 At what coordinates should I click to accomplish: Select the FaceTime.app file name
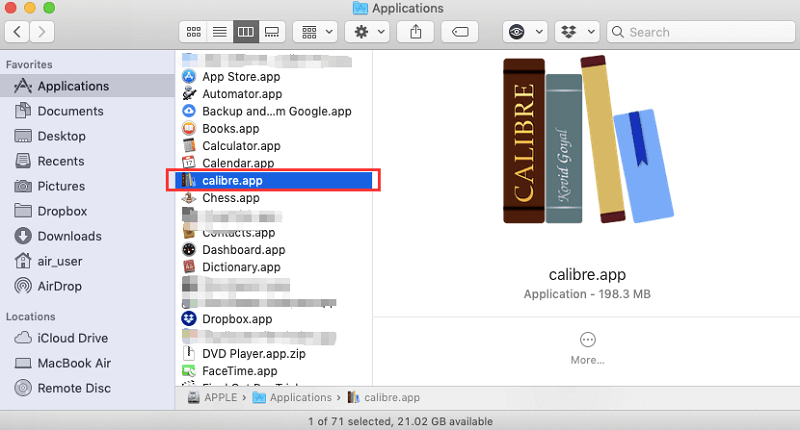(x=240, y=371)
